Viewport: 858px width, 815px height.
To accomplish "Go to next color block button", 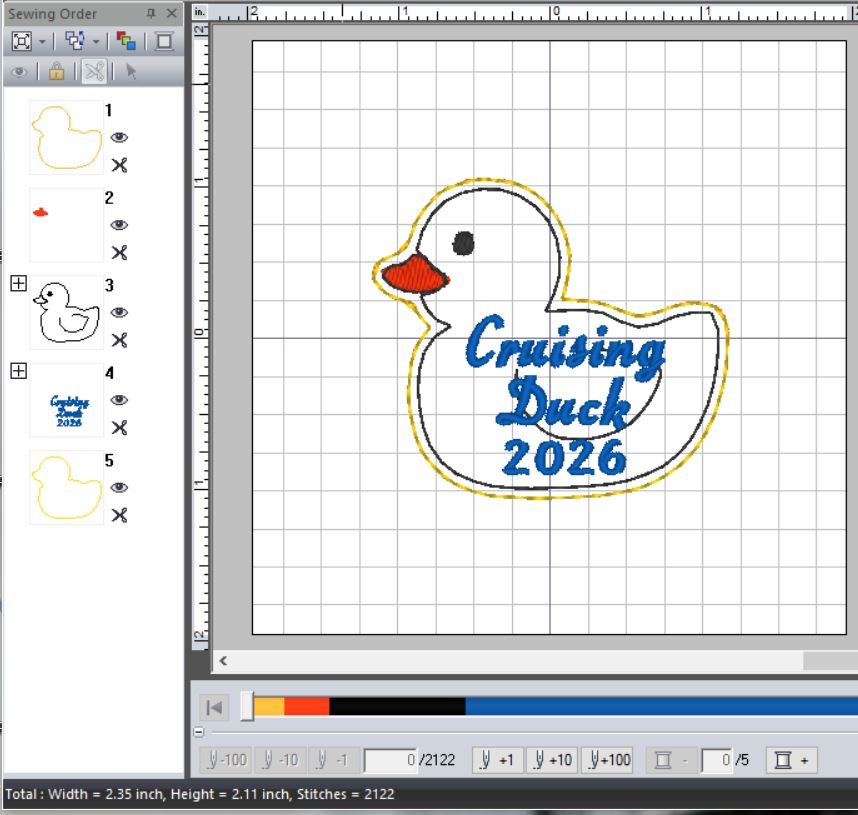I will tap(792, 760).
